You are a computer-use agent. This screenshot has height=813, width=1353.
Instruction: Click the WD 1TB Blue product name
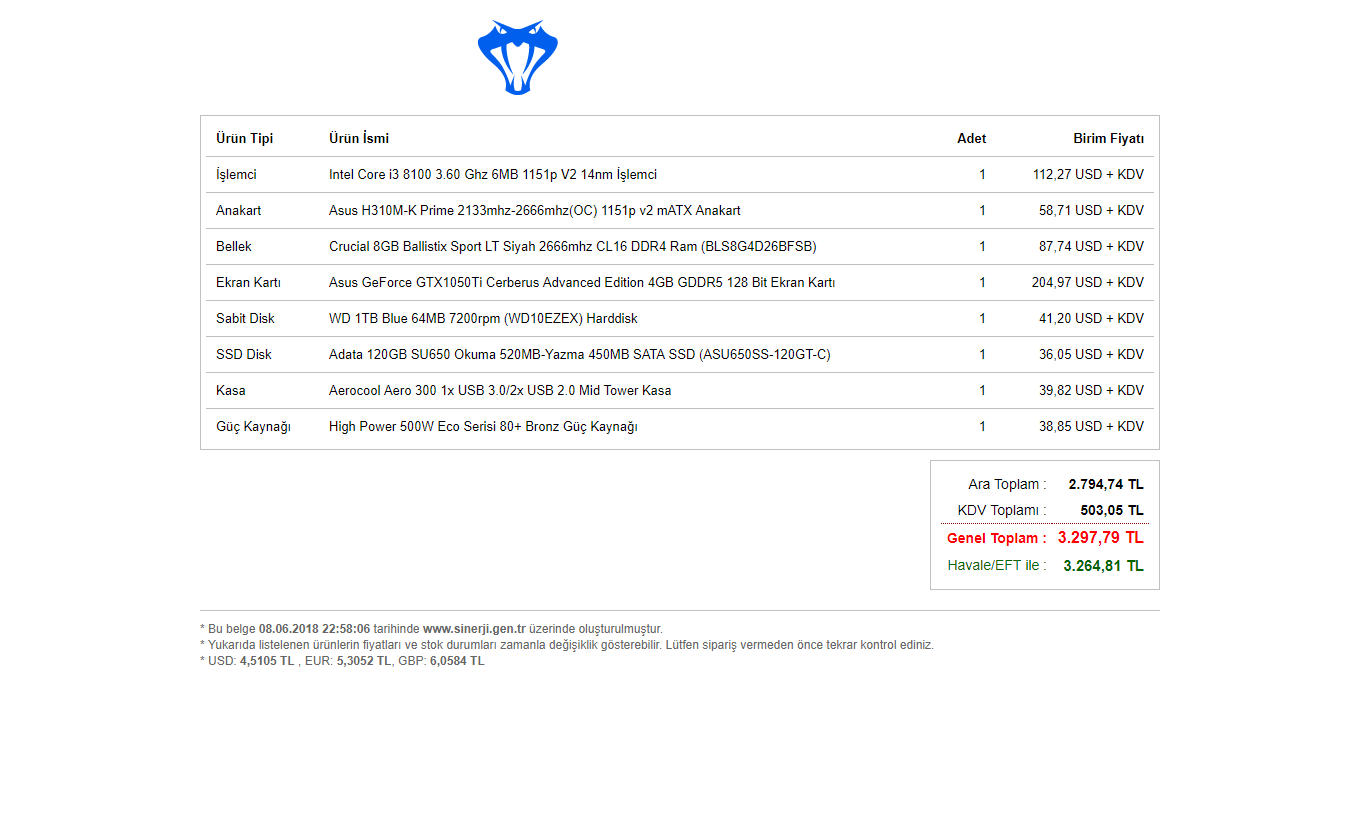coord(483,319)
